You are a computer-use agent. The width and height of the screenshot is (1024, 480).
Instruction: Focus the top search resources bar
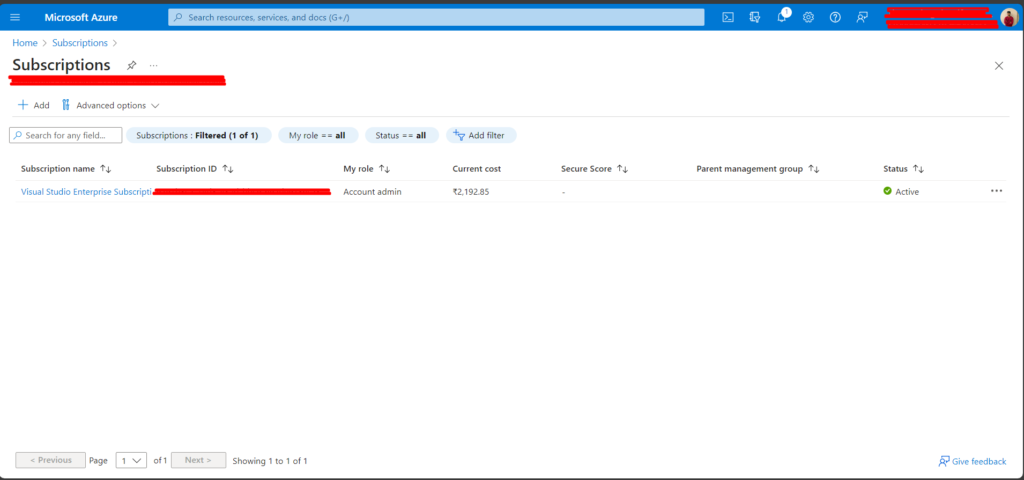click(436, 17)
